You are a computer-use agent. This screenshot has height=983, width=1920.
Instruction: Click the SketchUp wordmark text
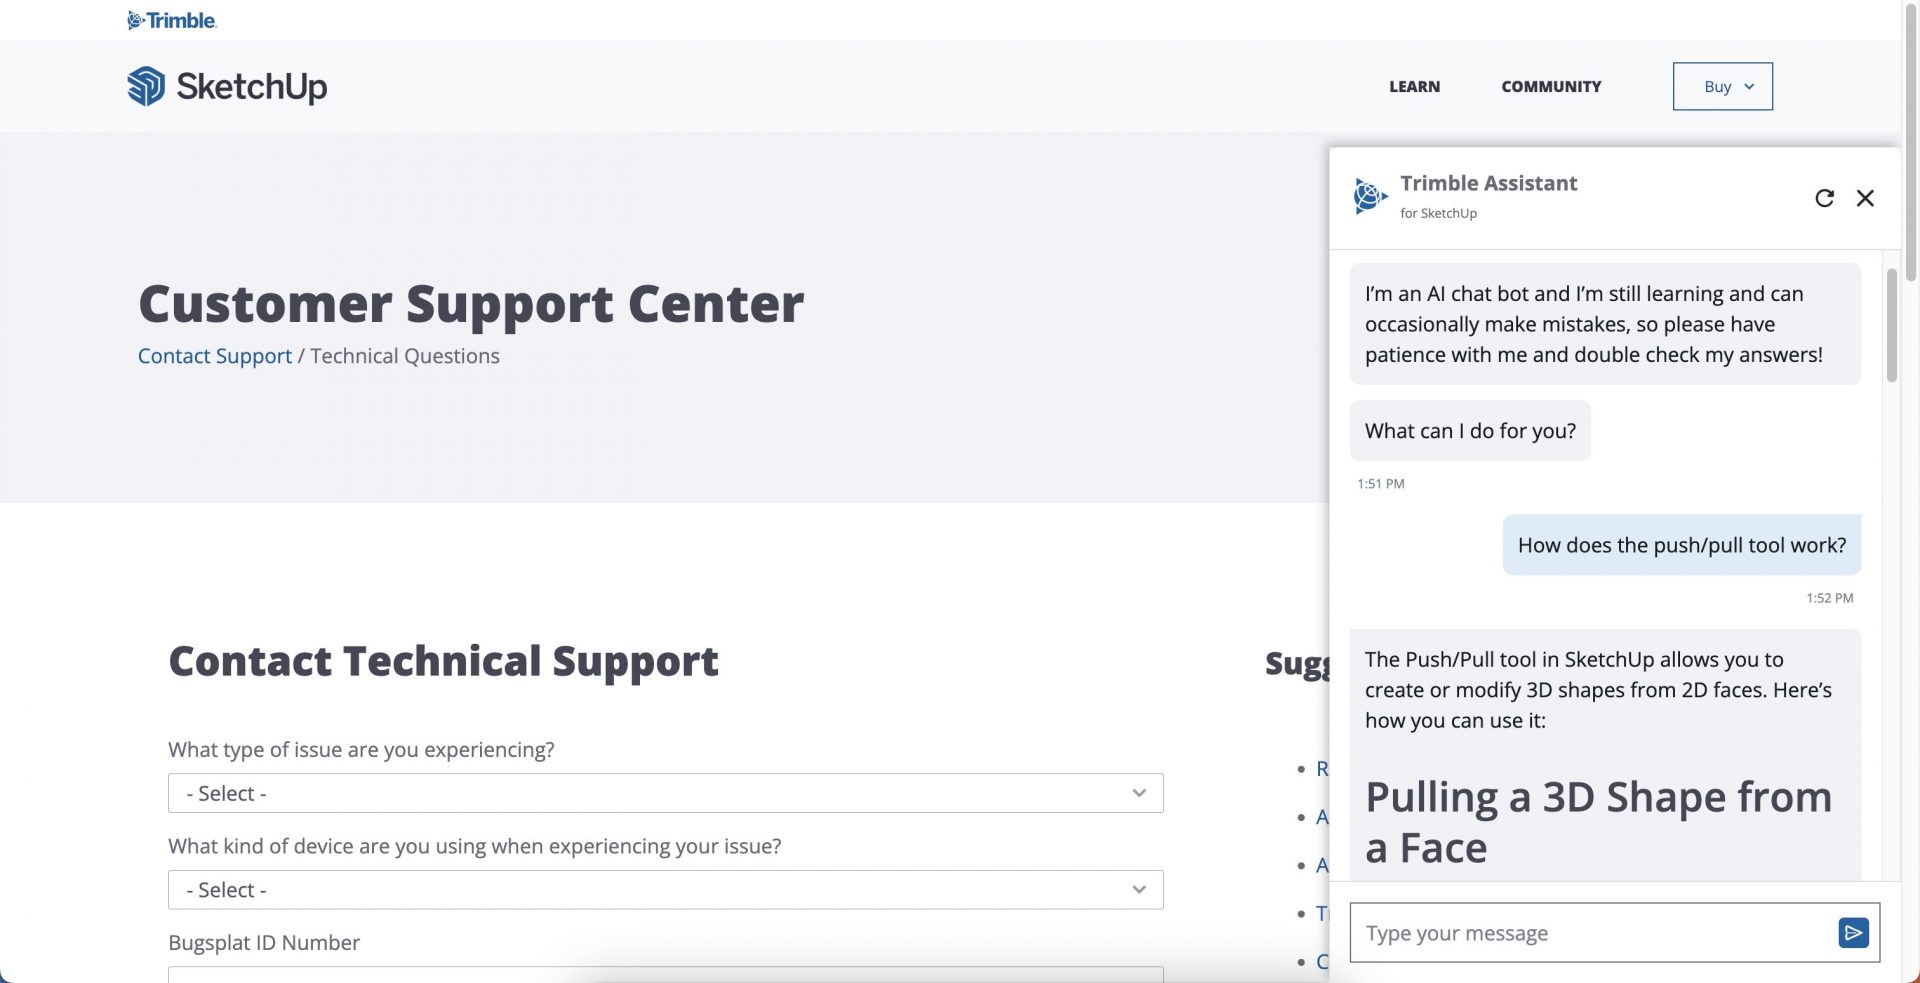pos(252,86)
